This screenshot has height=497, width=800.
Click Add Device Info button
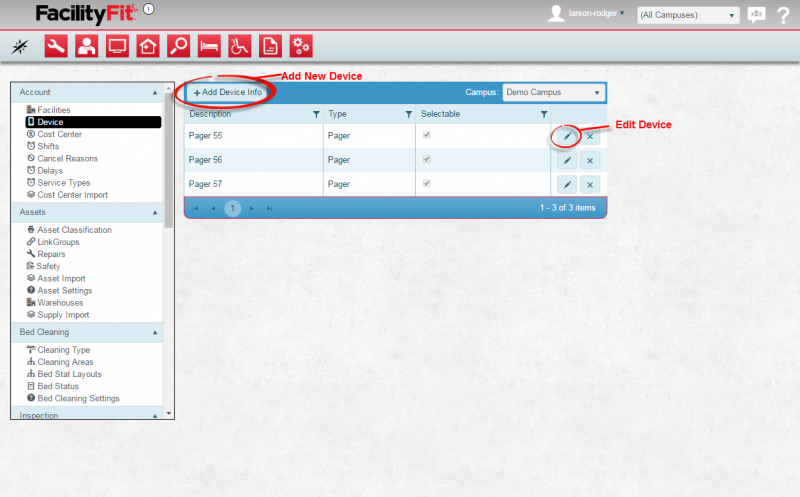(x=228, y=92)
